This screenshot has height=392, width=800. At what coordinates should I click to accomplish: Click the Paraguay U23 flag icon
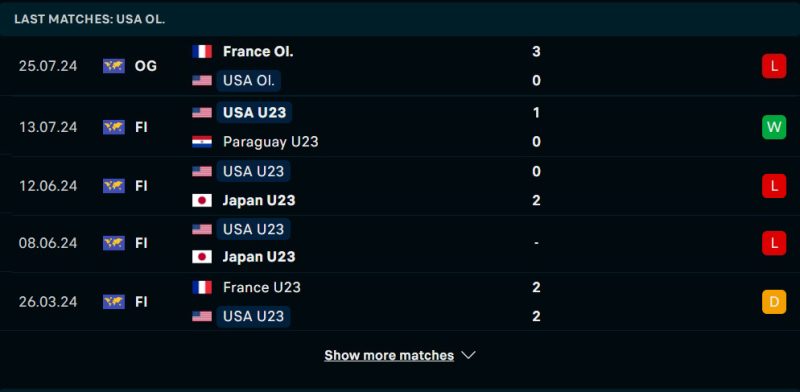202,141
